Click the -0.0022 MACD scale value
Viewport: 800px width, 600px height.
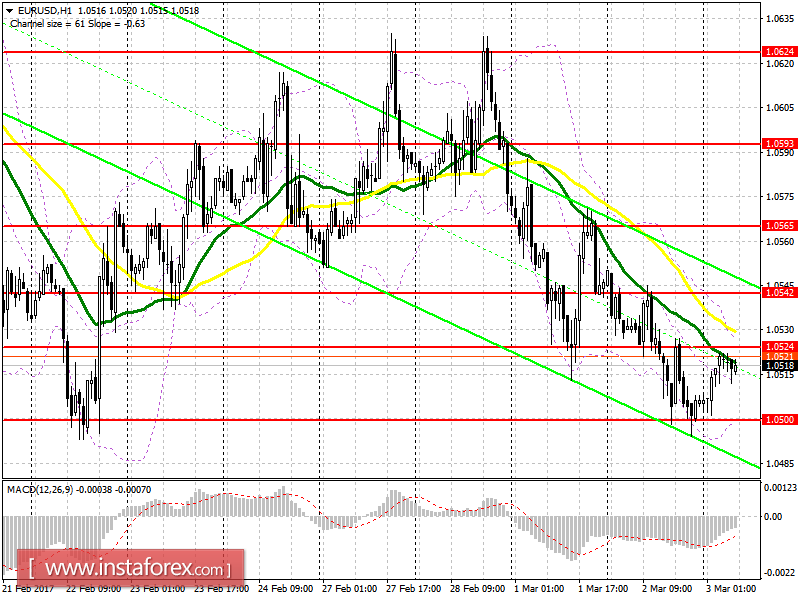tap(780, 572)
